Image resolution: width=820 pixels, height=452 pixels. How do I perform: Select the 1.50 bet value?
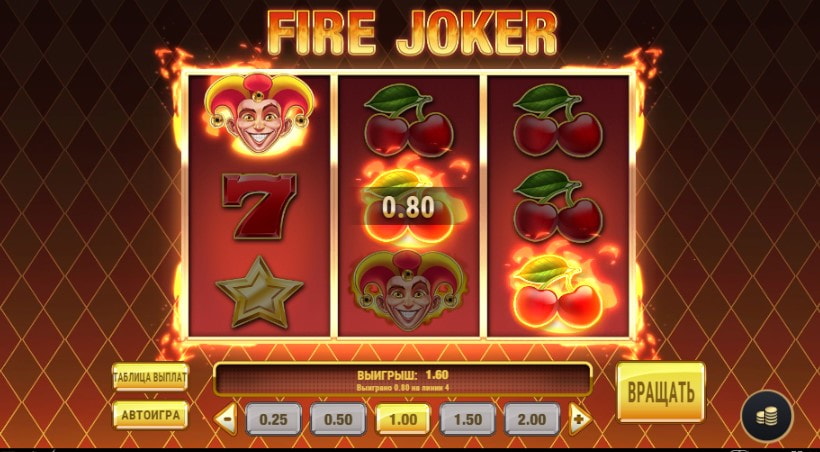468,419
